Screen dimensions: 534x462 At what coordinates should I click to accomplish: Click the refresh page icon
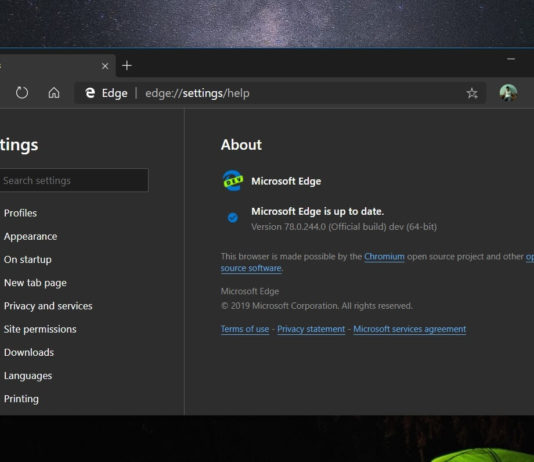click(22, 93)
